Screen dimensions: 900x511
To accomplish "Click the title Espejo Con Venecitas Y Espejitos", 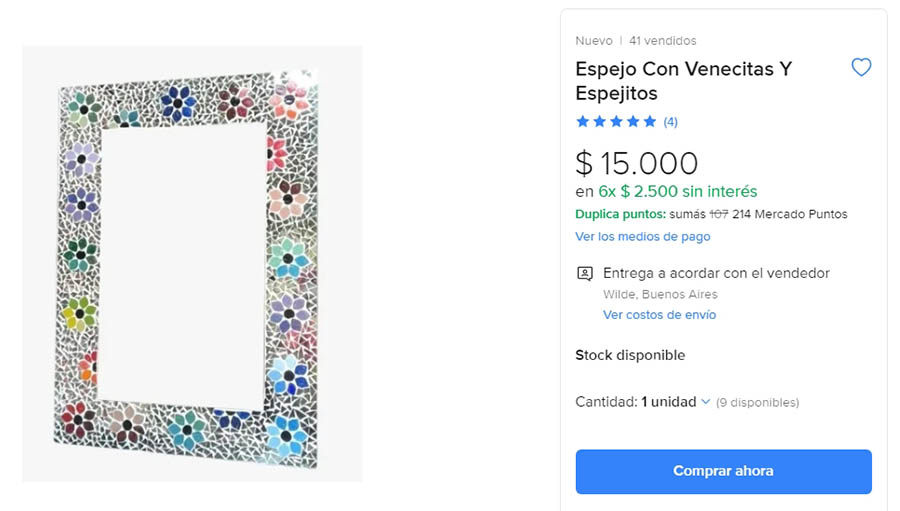I will (x=683, y=81).
